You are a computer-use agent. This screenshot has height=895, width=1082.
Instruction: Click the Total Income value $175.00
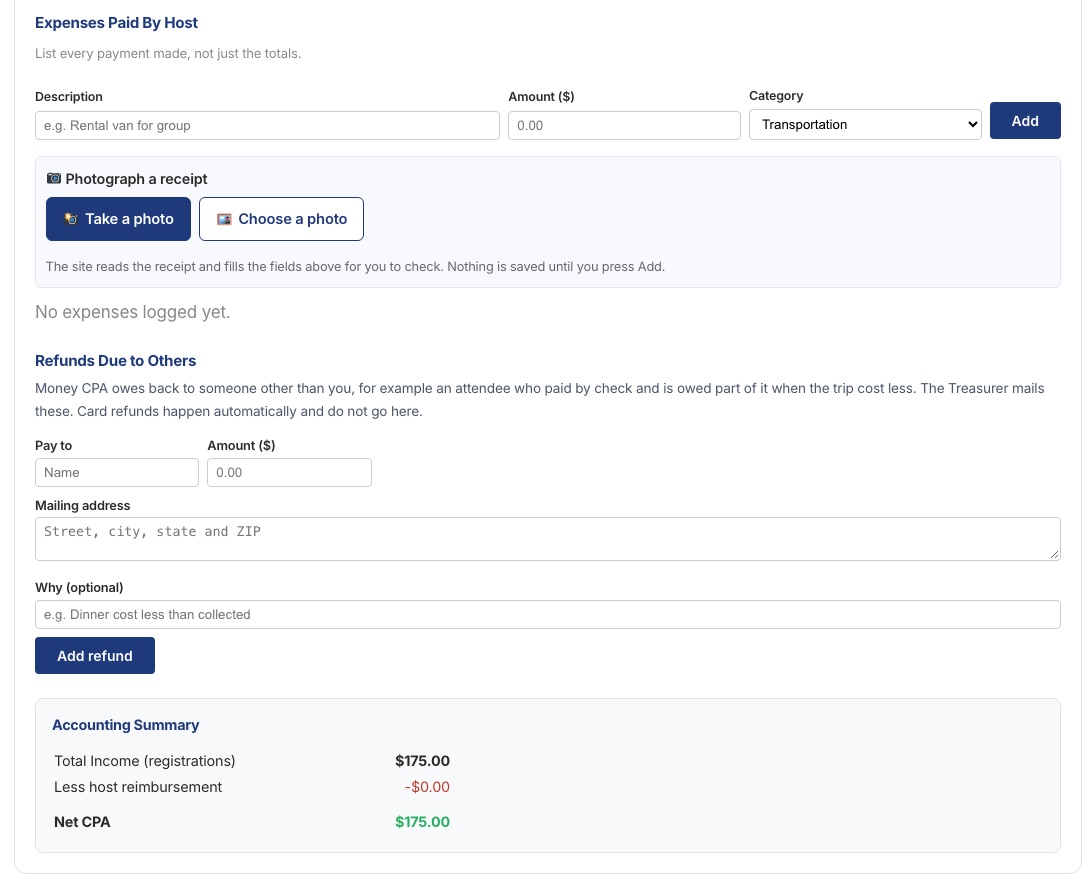[422, 761]
